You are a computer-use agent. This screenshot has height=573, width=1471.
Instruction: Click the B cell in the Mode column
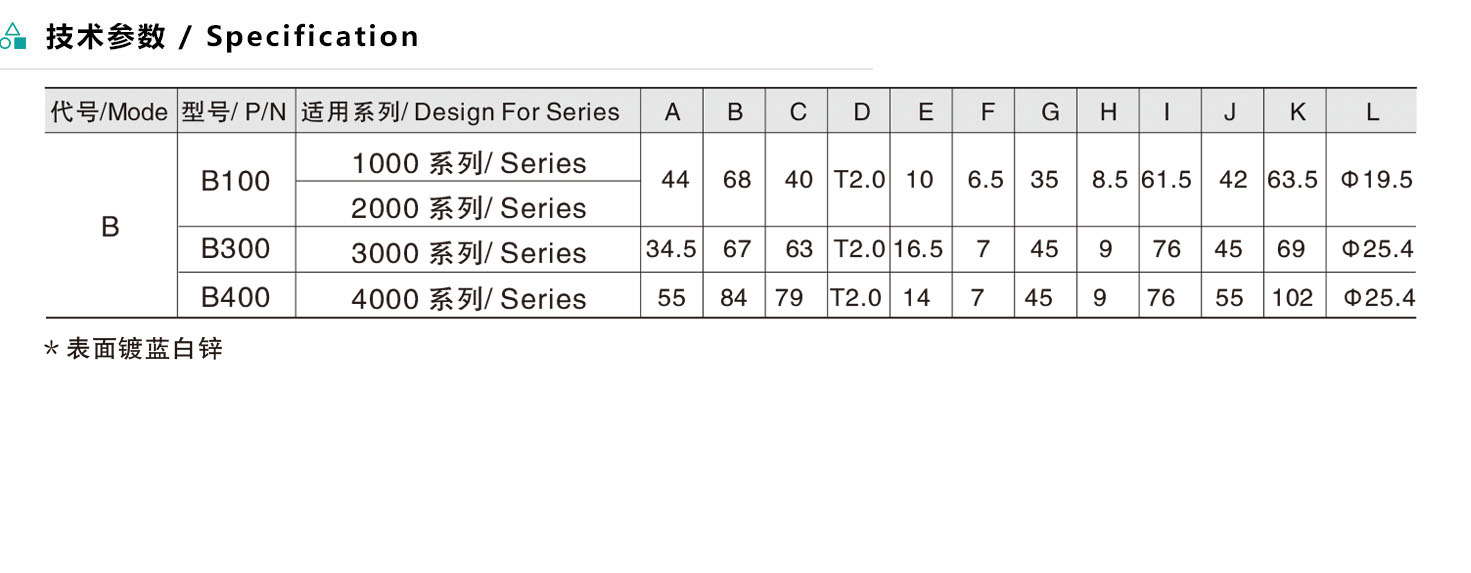[110, 227]
